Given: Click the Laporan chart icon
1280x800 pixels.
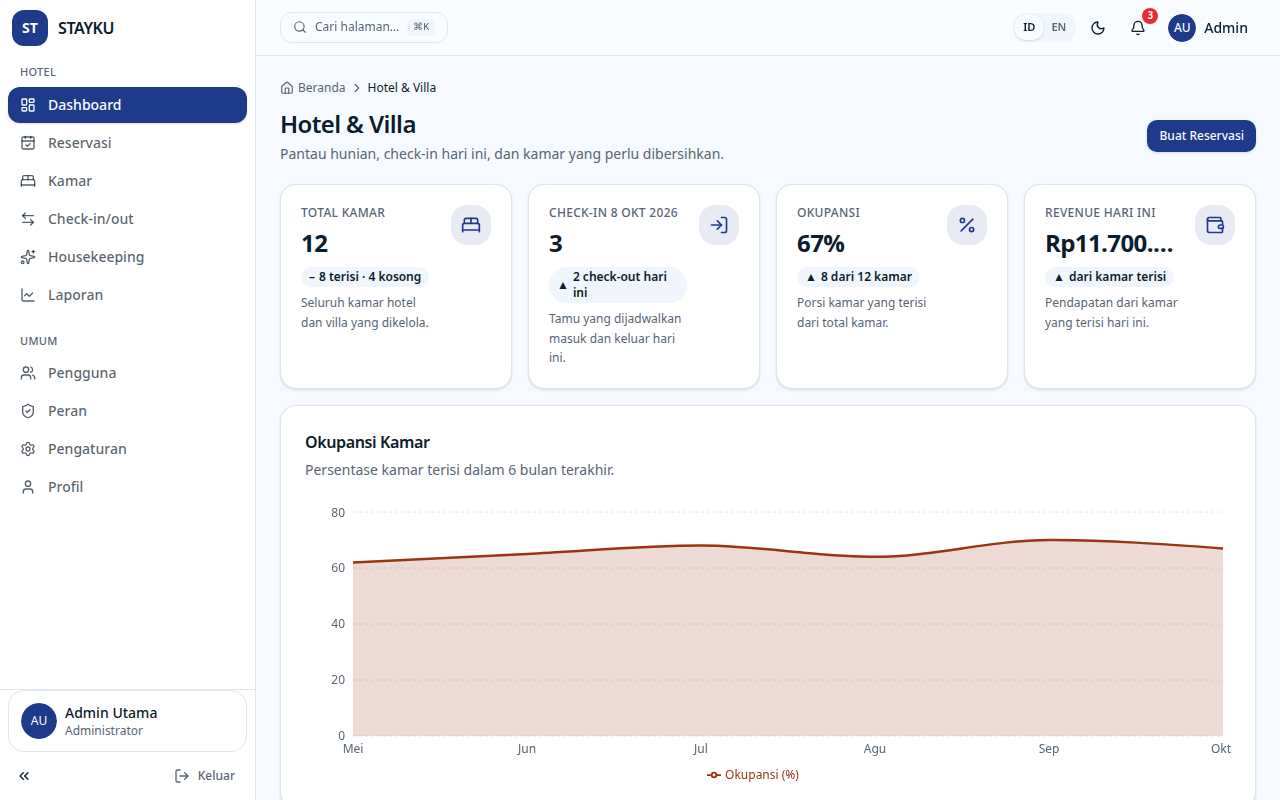Looking at the screenshot, I should (28, 295).
